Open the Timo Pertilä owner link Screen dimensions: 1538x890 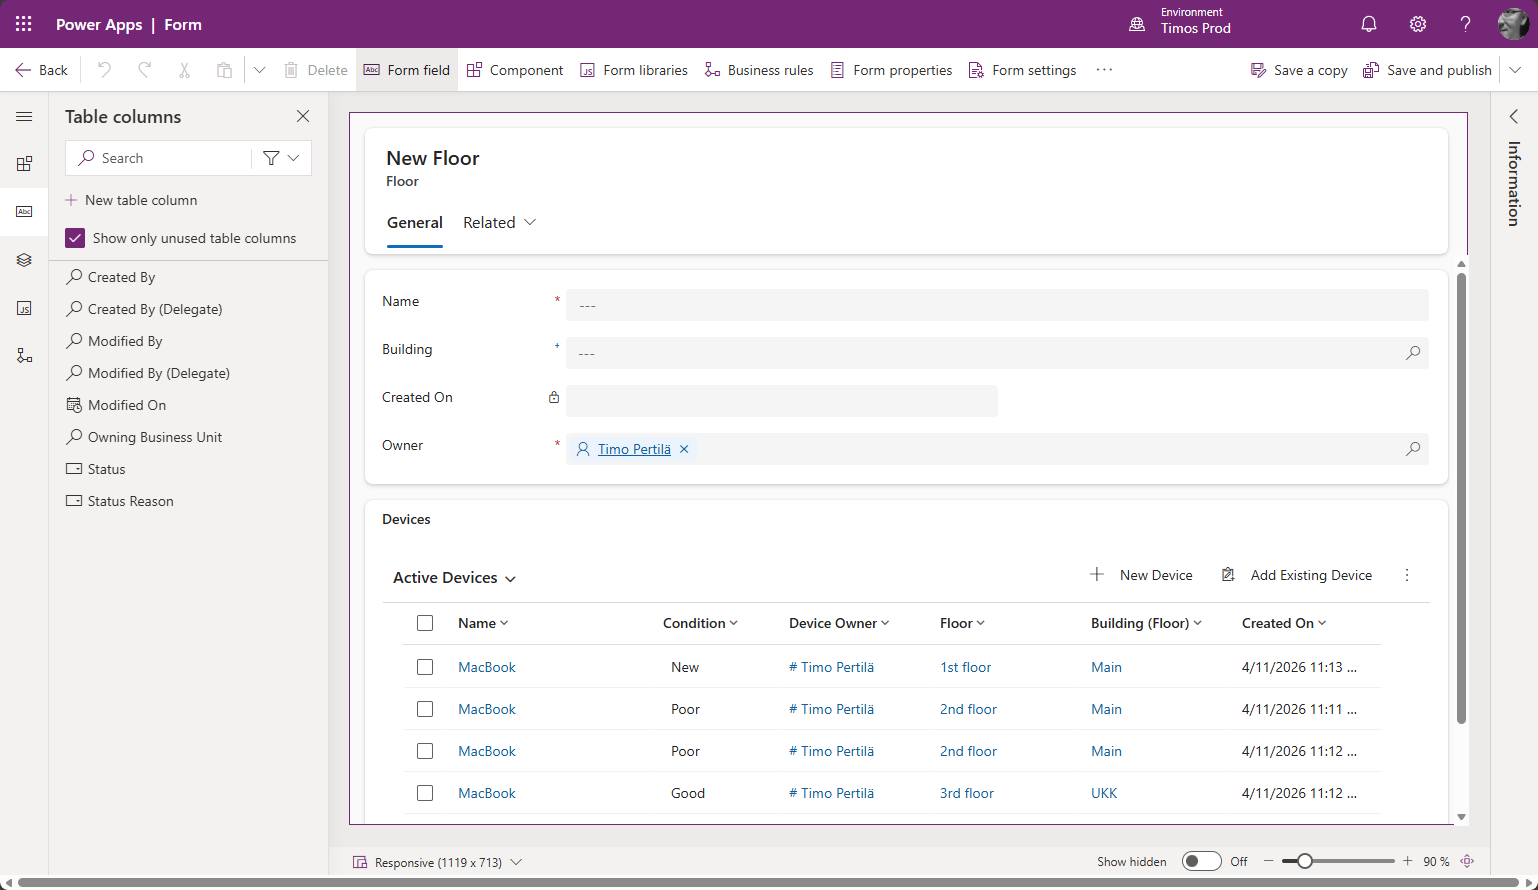634,449
